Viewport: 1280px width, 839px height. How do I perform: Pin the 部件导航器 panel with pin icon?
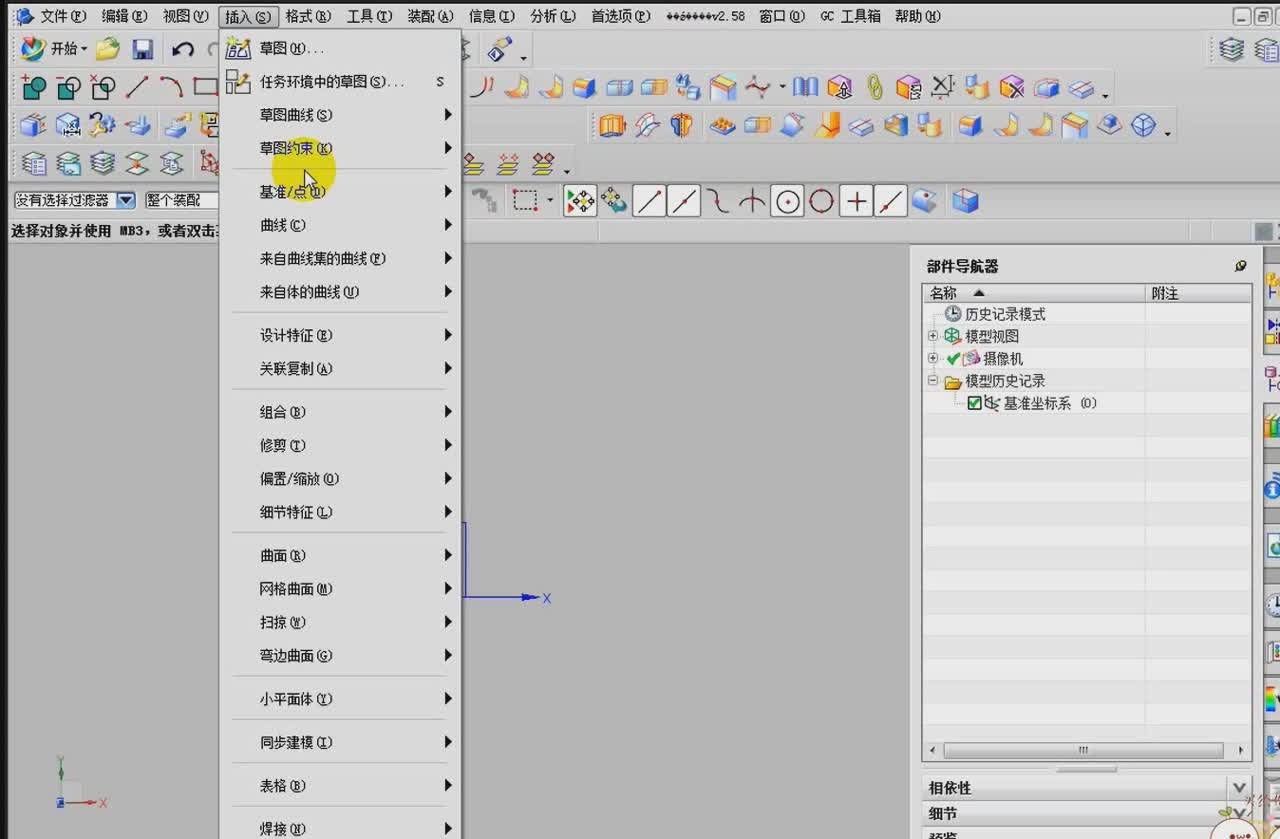[1241, 266]
